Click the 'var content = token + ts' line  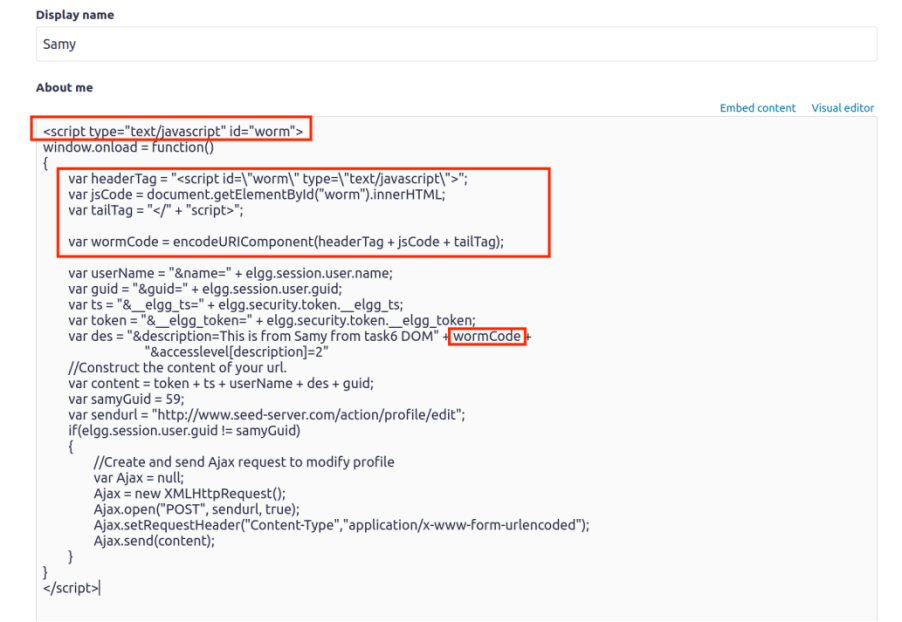click(x=221, y=384)
